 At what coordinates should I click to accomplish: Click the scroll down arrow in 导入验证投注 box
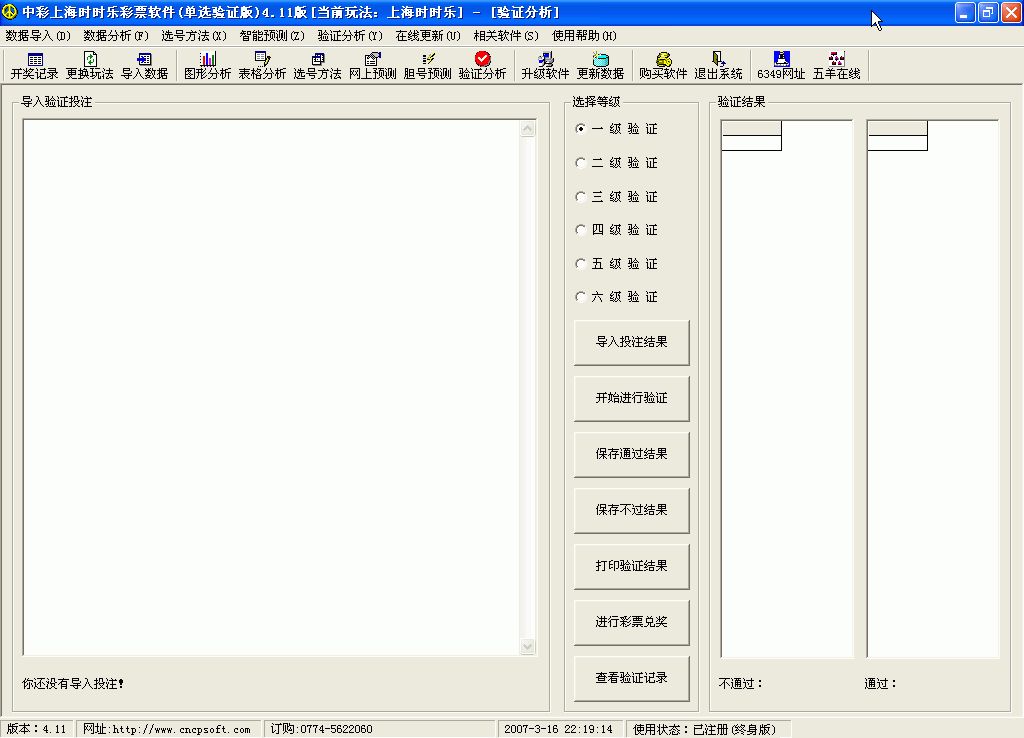point(528,647)
